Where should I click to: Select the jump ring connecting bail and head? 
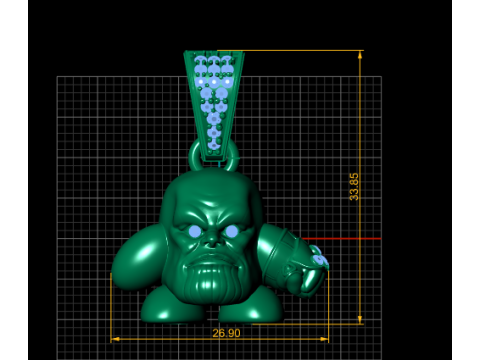click(214, 156)
